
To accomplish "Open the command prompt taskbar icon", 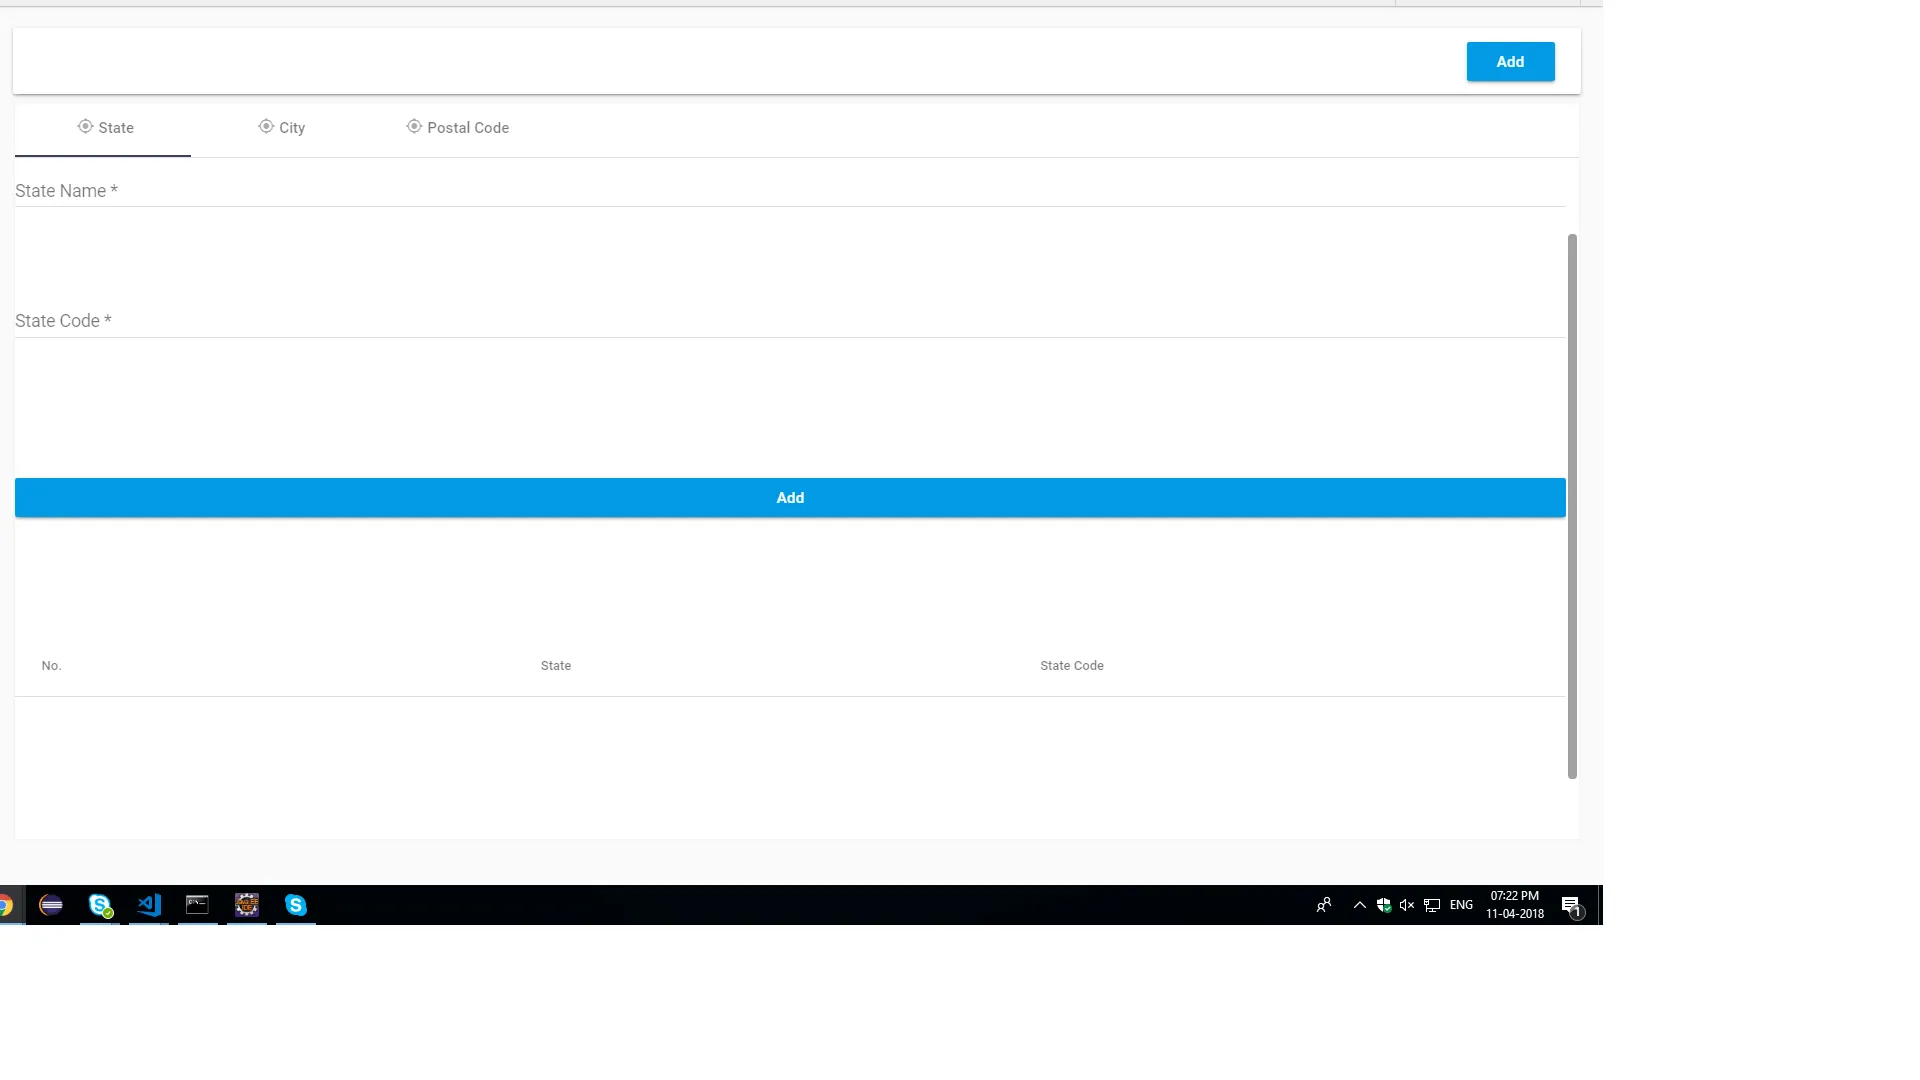I will coord(197,905).
